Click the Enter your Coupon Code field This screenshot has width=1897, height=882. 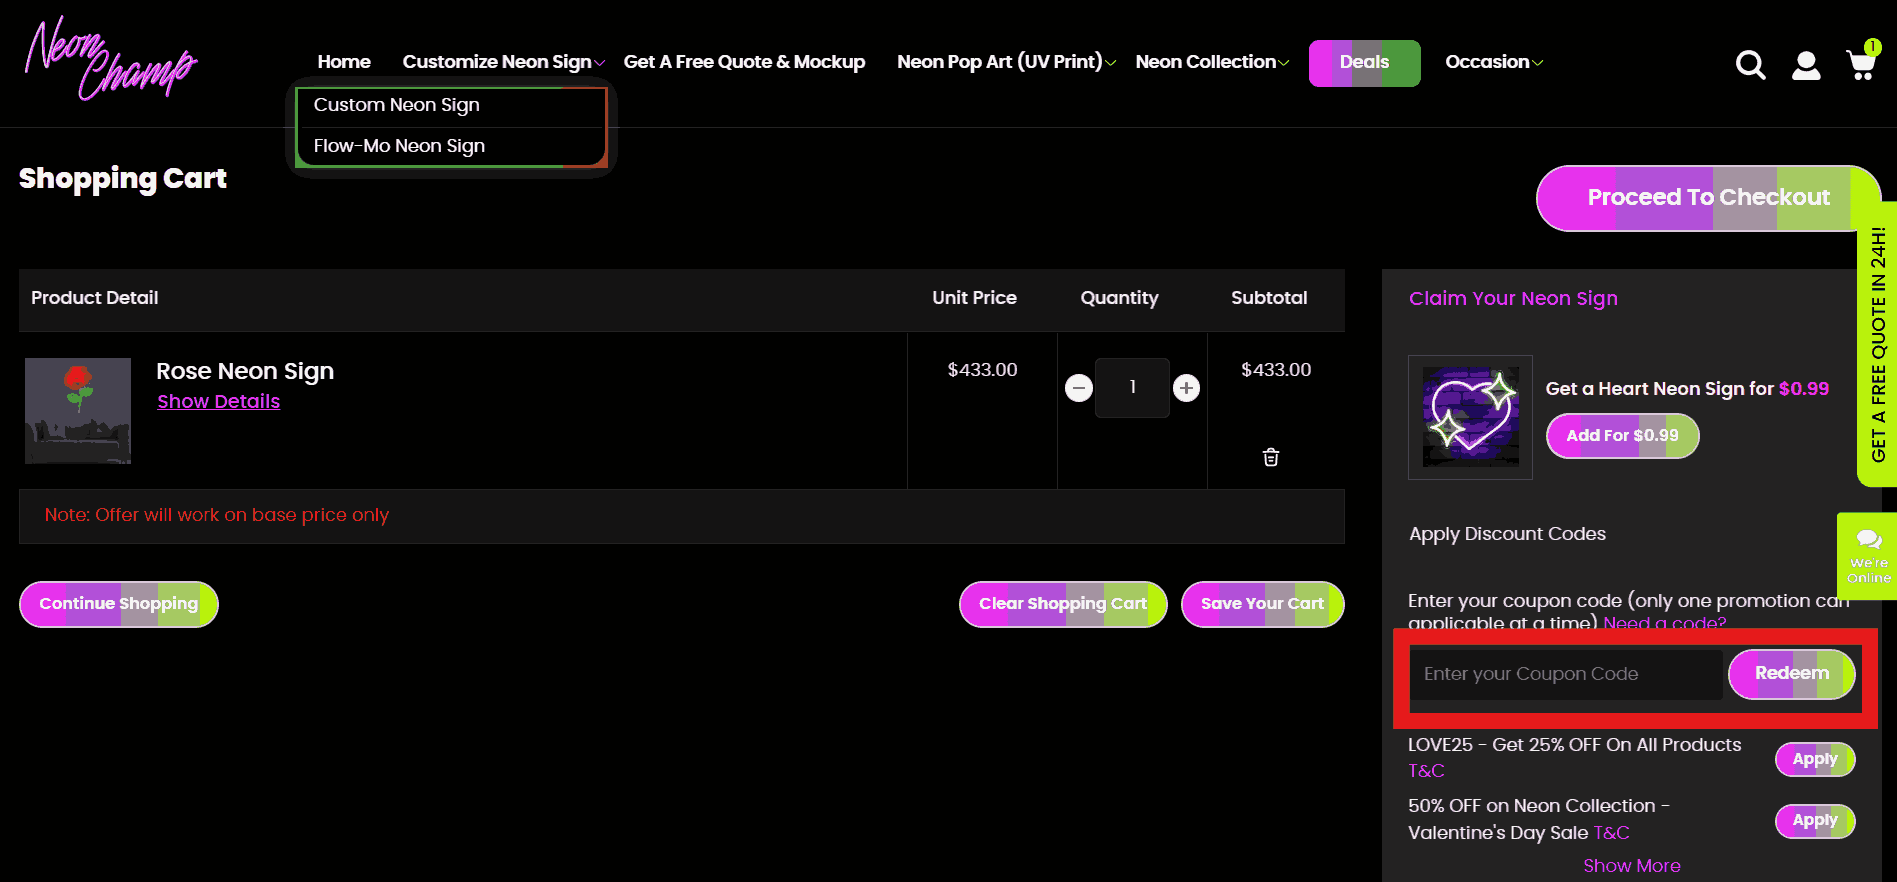click(1565, 674)
